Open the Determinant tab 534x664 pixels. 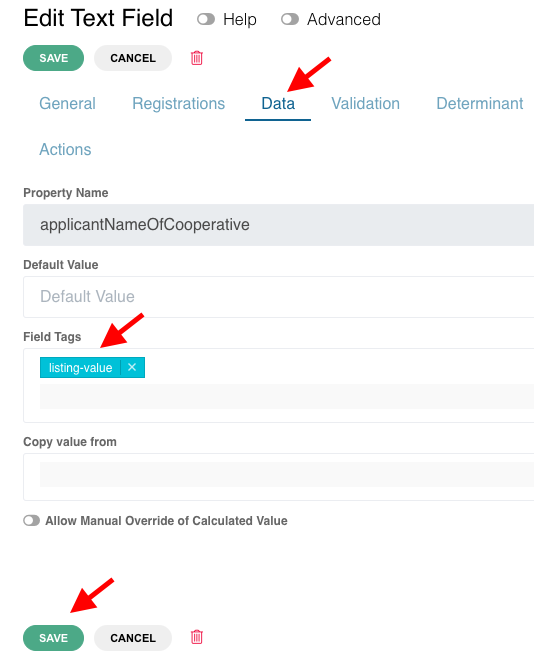pos(480,103)
